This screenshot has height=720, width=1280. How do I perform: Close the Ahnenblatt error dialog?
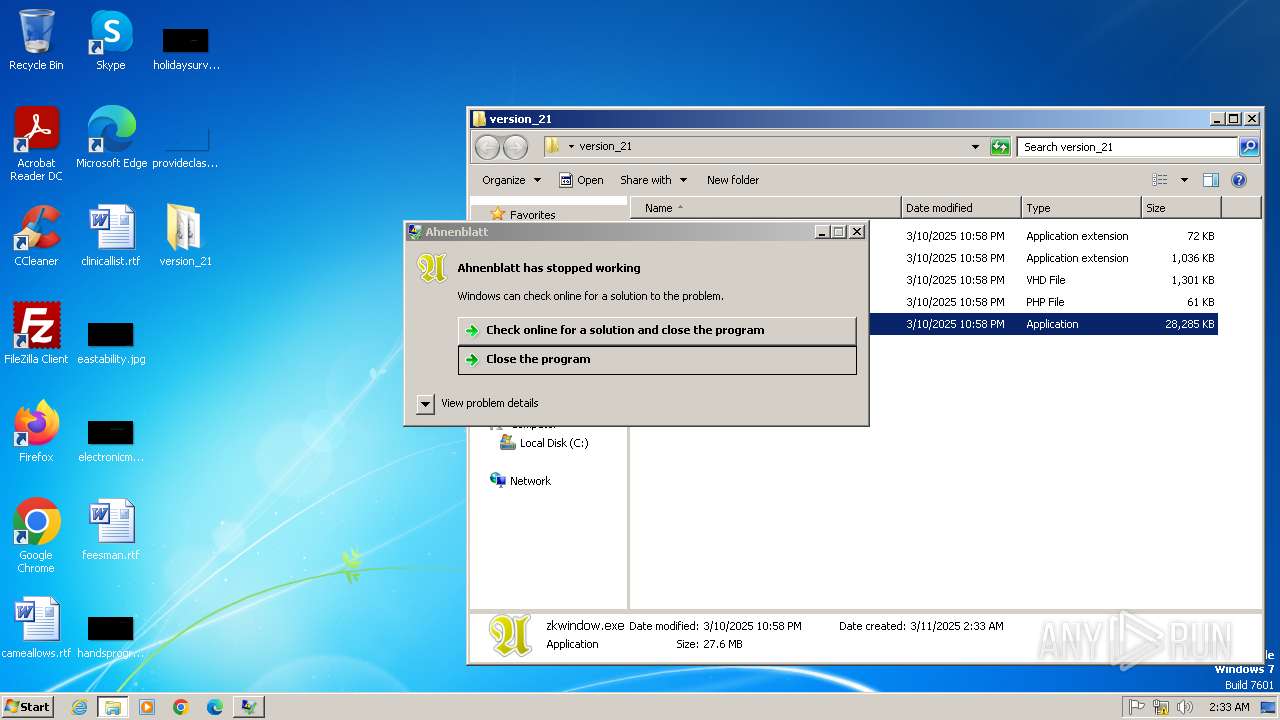tap(857, 232)
